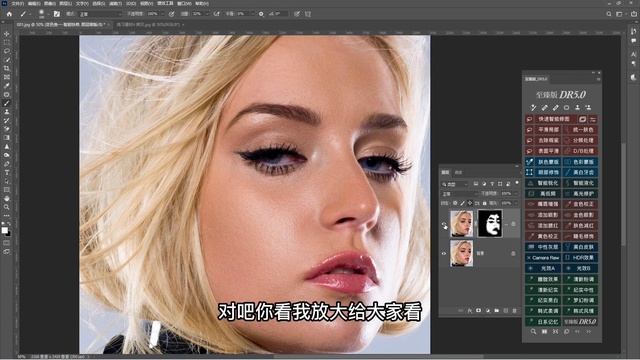Select the Zoom tool in left toolbar
640x360 pixels.
click(x=7, y=207)
